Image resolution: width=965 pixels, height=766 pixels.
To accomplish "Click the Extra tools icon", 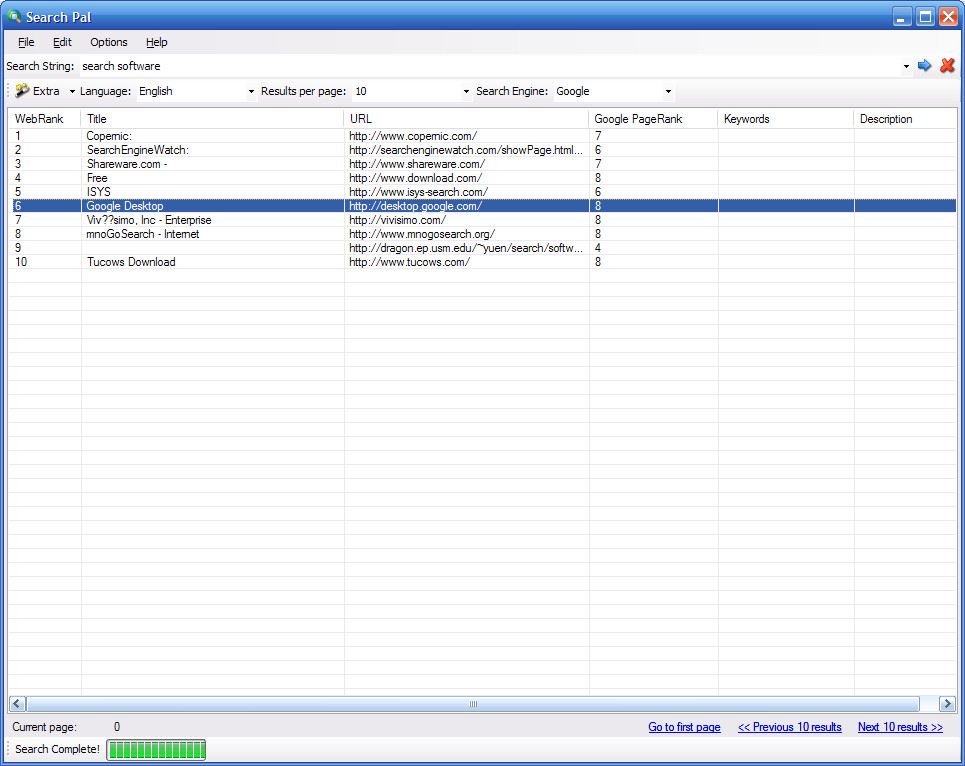I will pos(22,90).
